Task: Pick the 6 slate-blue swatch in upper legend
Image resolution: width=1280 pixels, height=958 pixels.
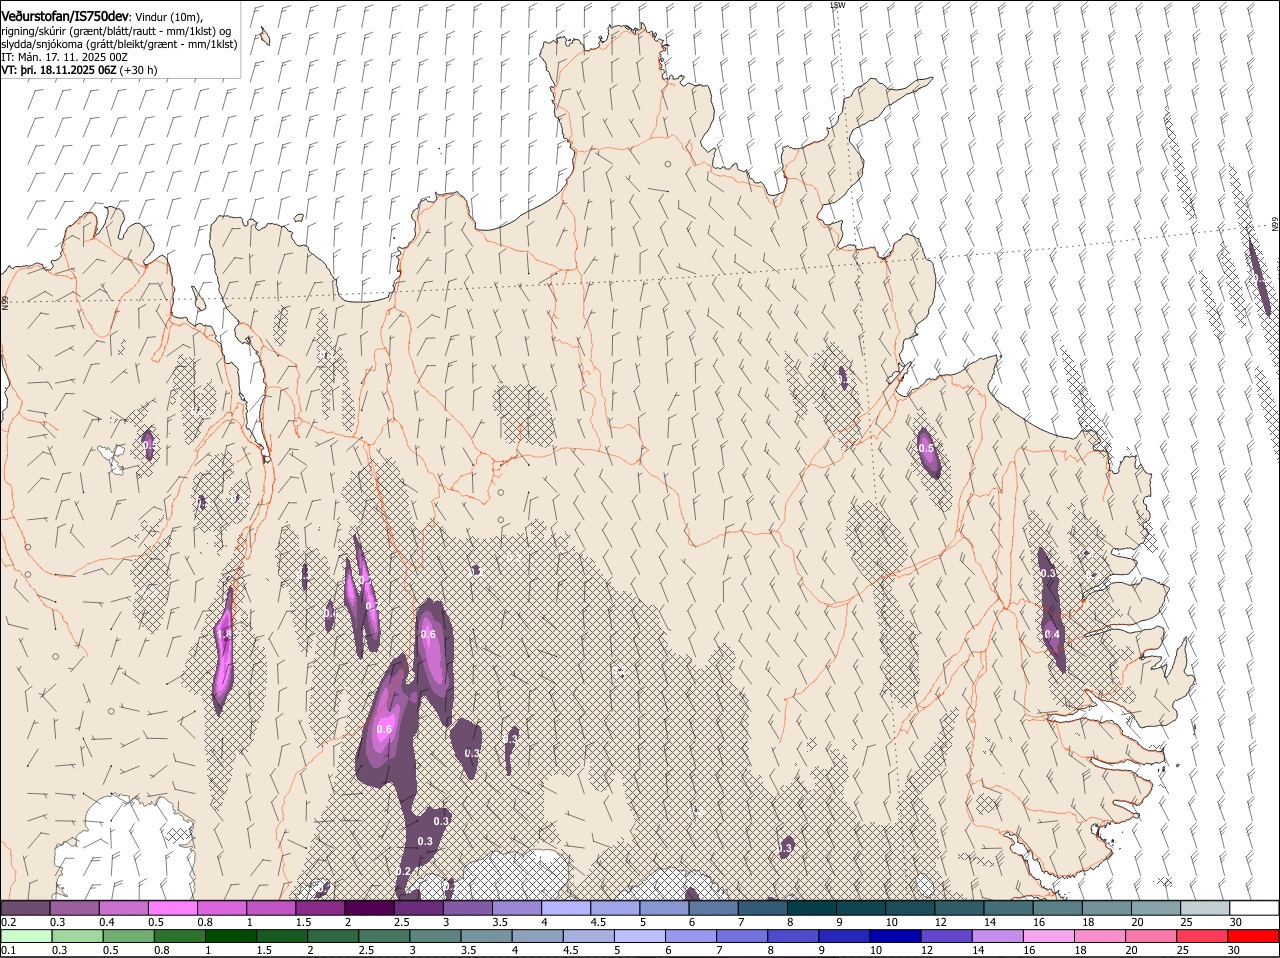Action: [x=714, y=908]
